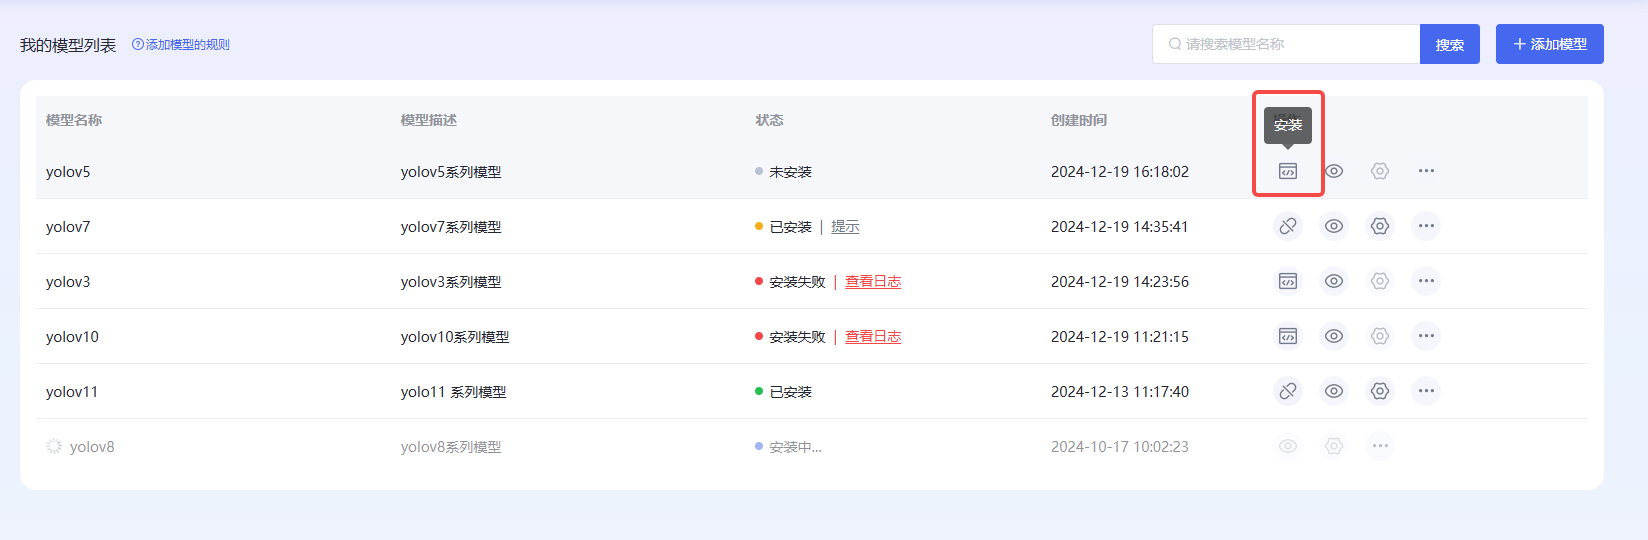The height and width of the screenshot is (540, 1648).
Task: Click the 添加模型 add model button
Action: 1550,44
